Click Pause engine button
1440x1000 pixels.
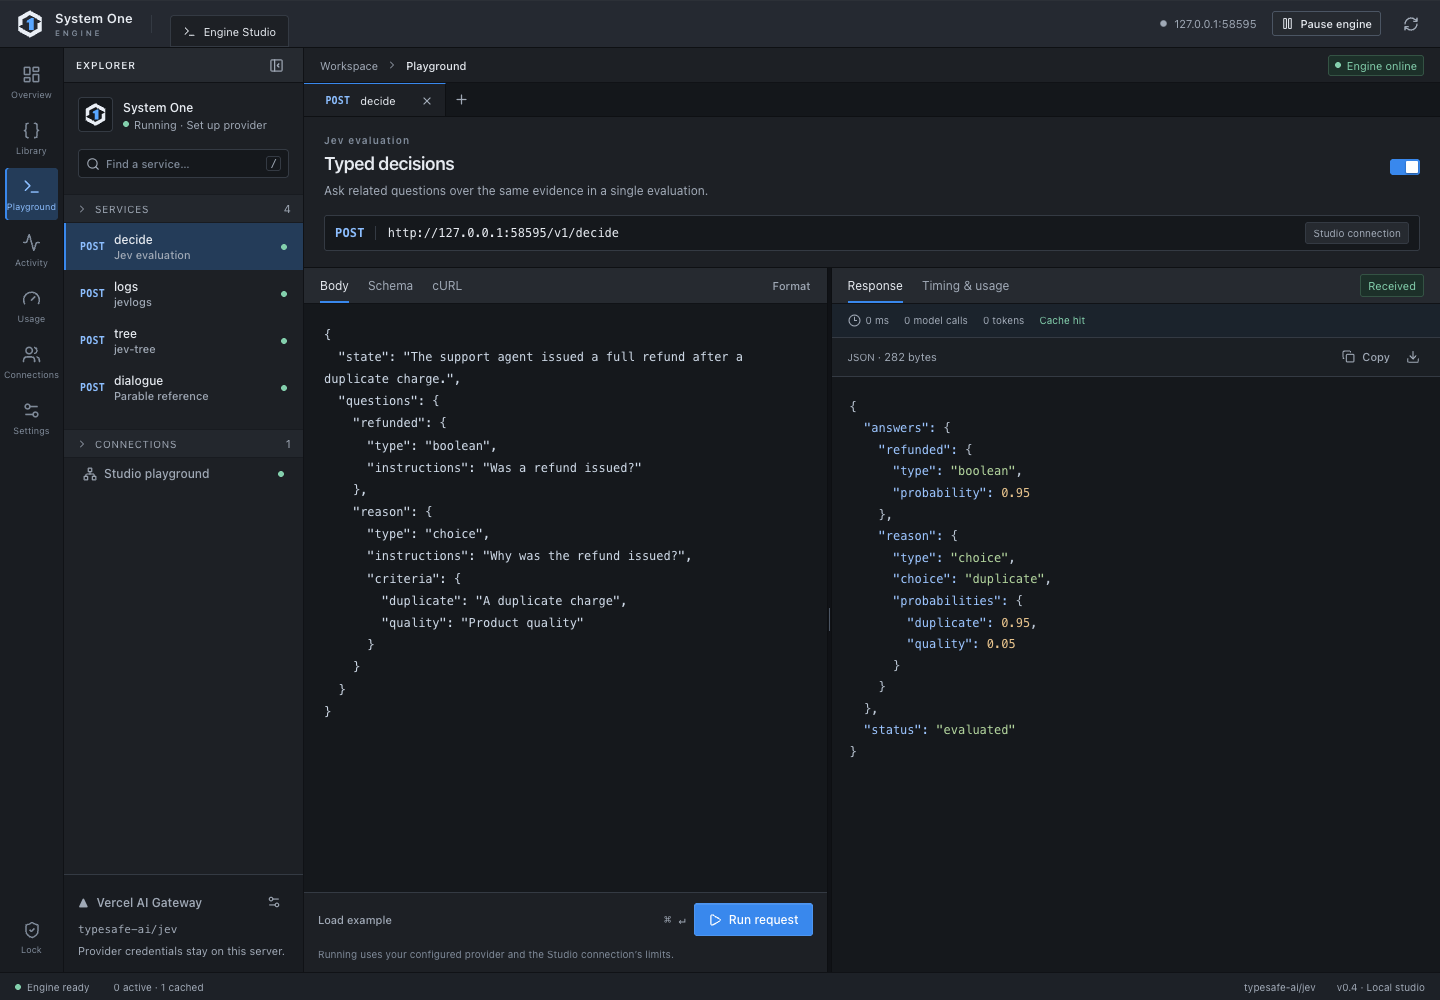pyautogui.click(x=1326, y=24)
